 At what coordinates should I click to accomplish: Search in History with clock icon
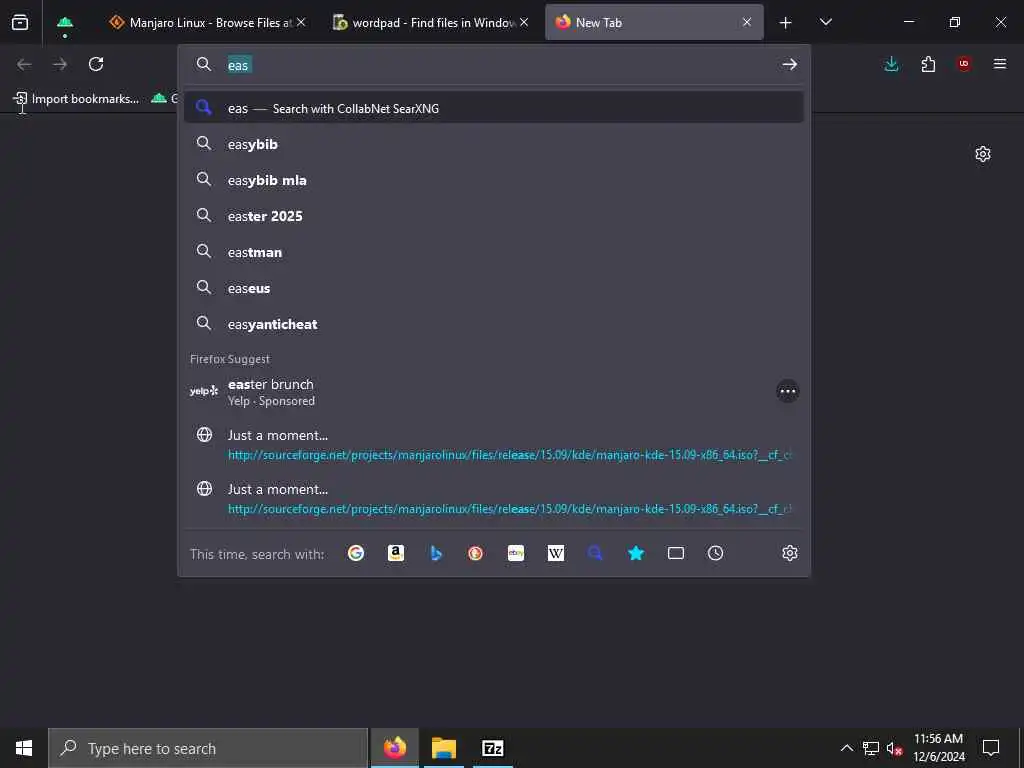click(716, 553)
